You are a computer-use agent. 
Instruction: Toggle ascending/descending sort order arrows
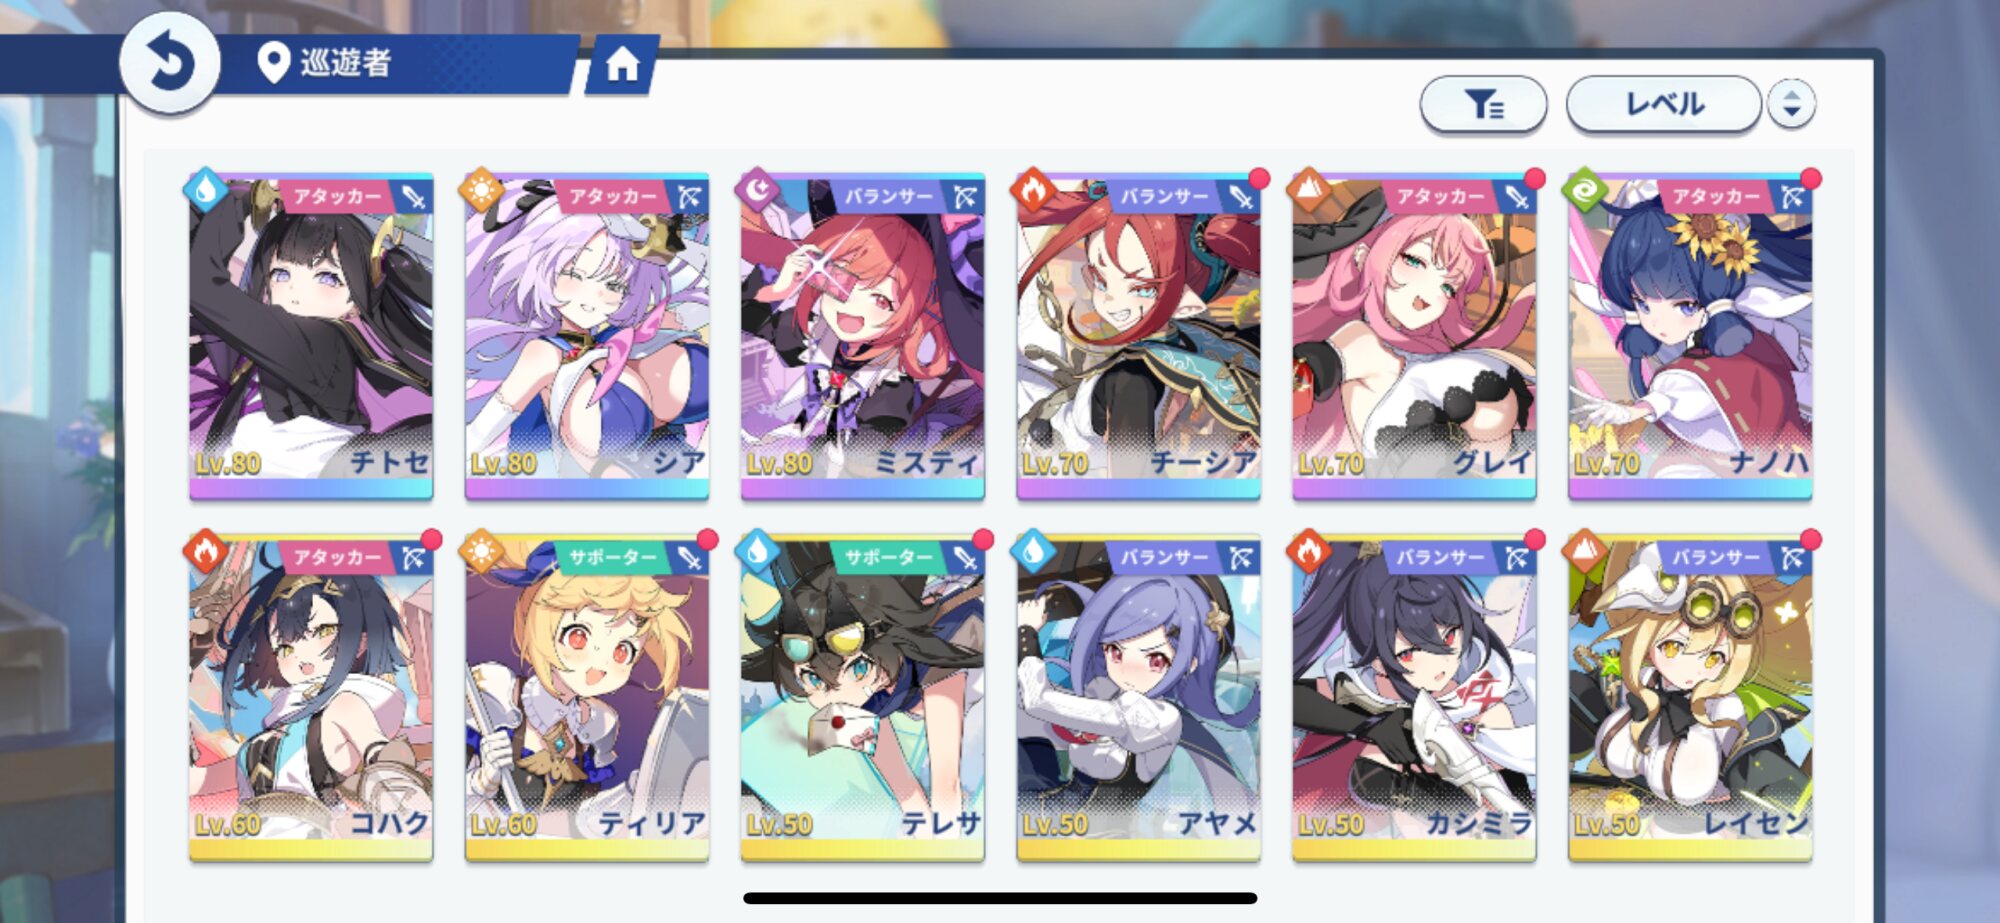coord(1791,104)
